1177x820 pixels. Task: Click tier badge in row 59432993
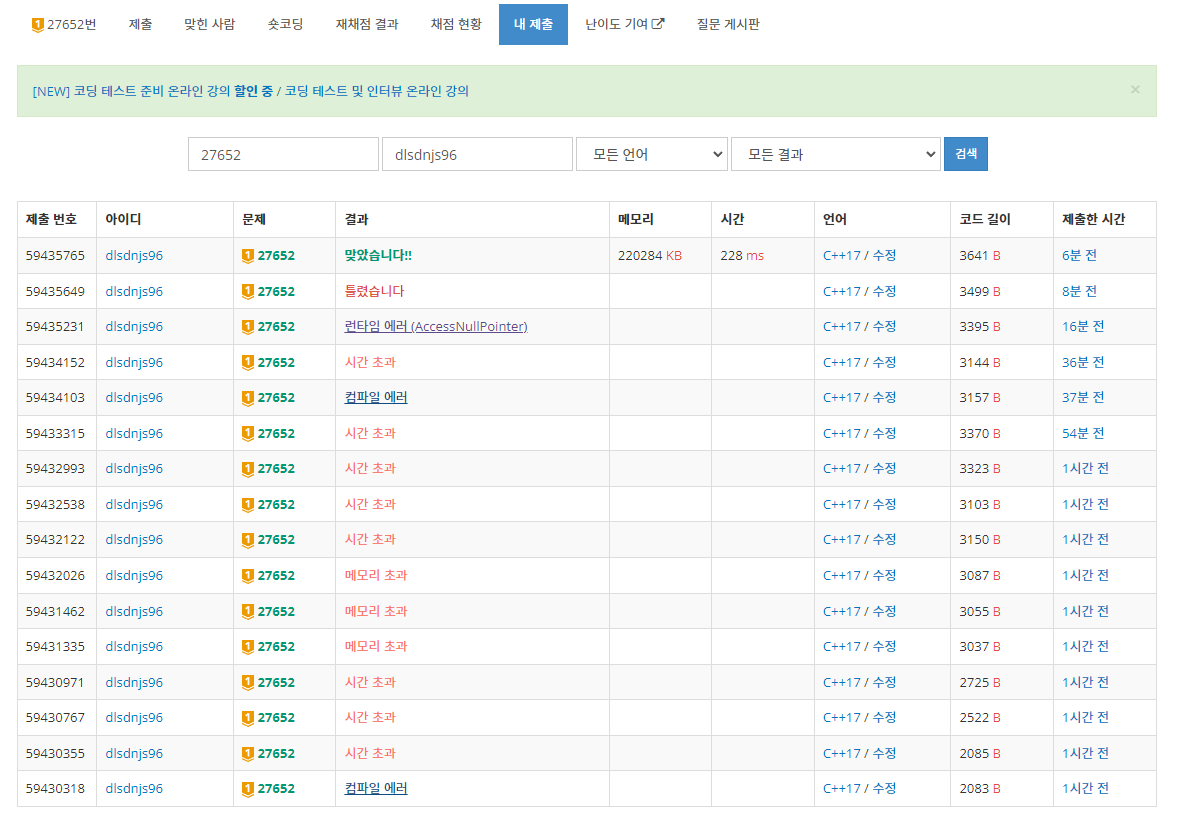(x=248, y=469)
